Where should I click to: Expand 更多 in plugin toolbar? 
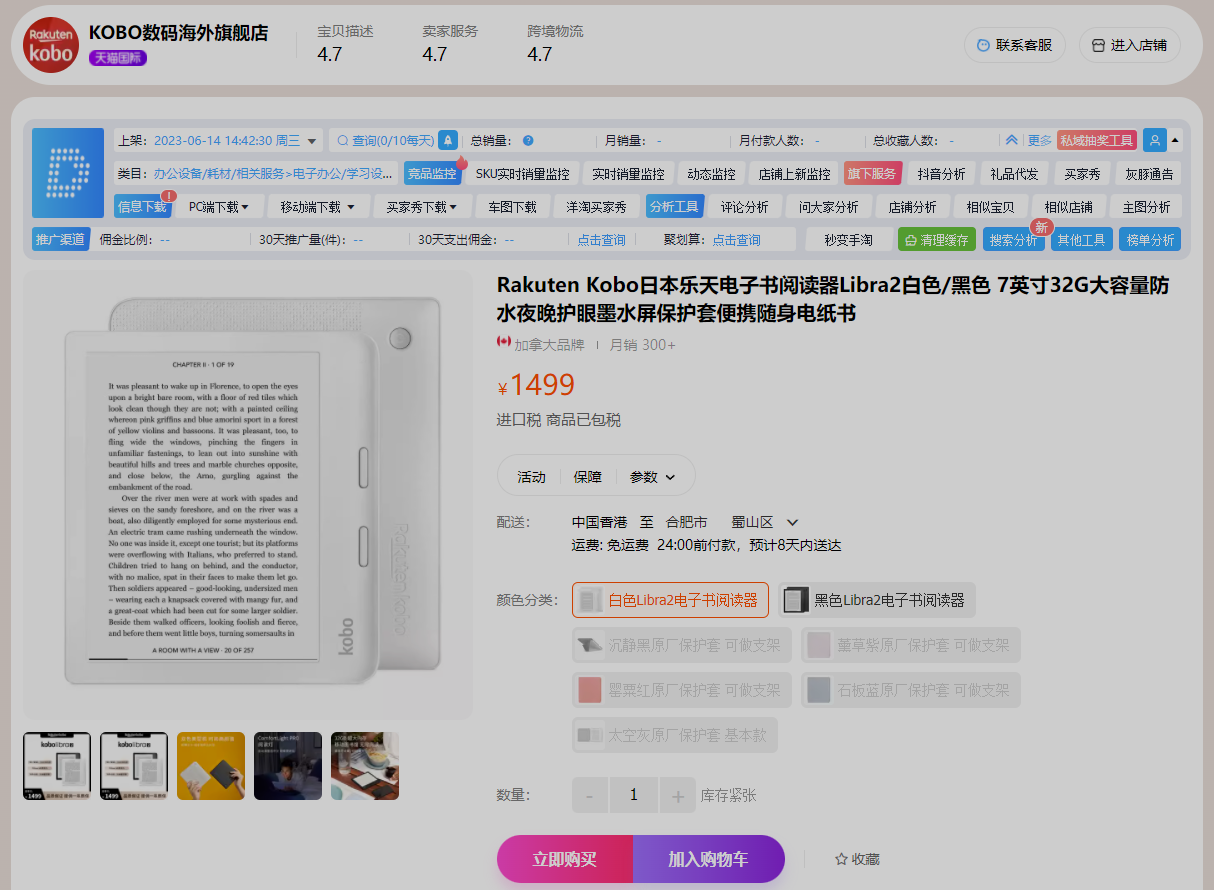(1040, 141)
